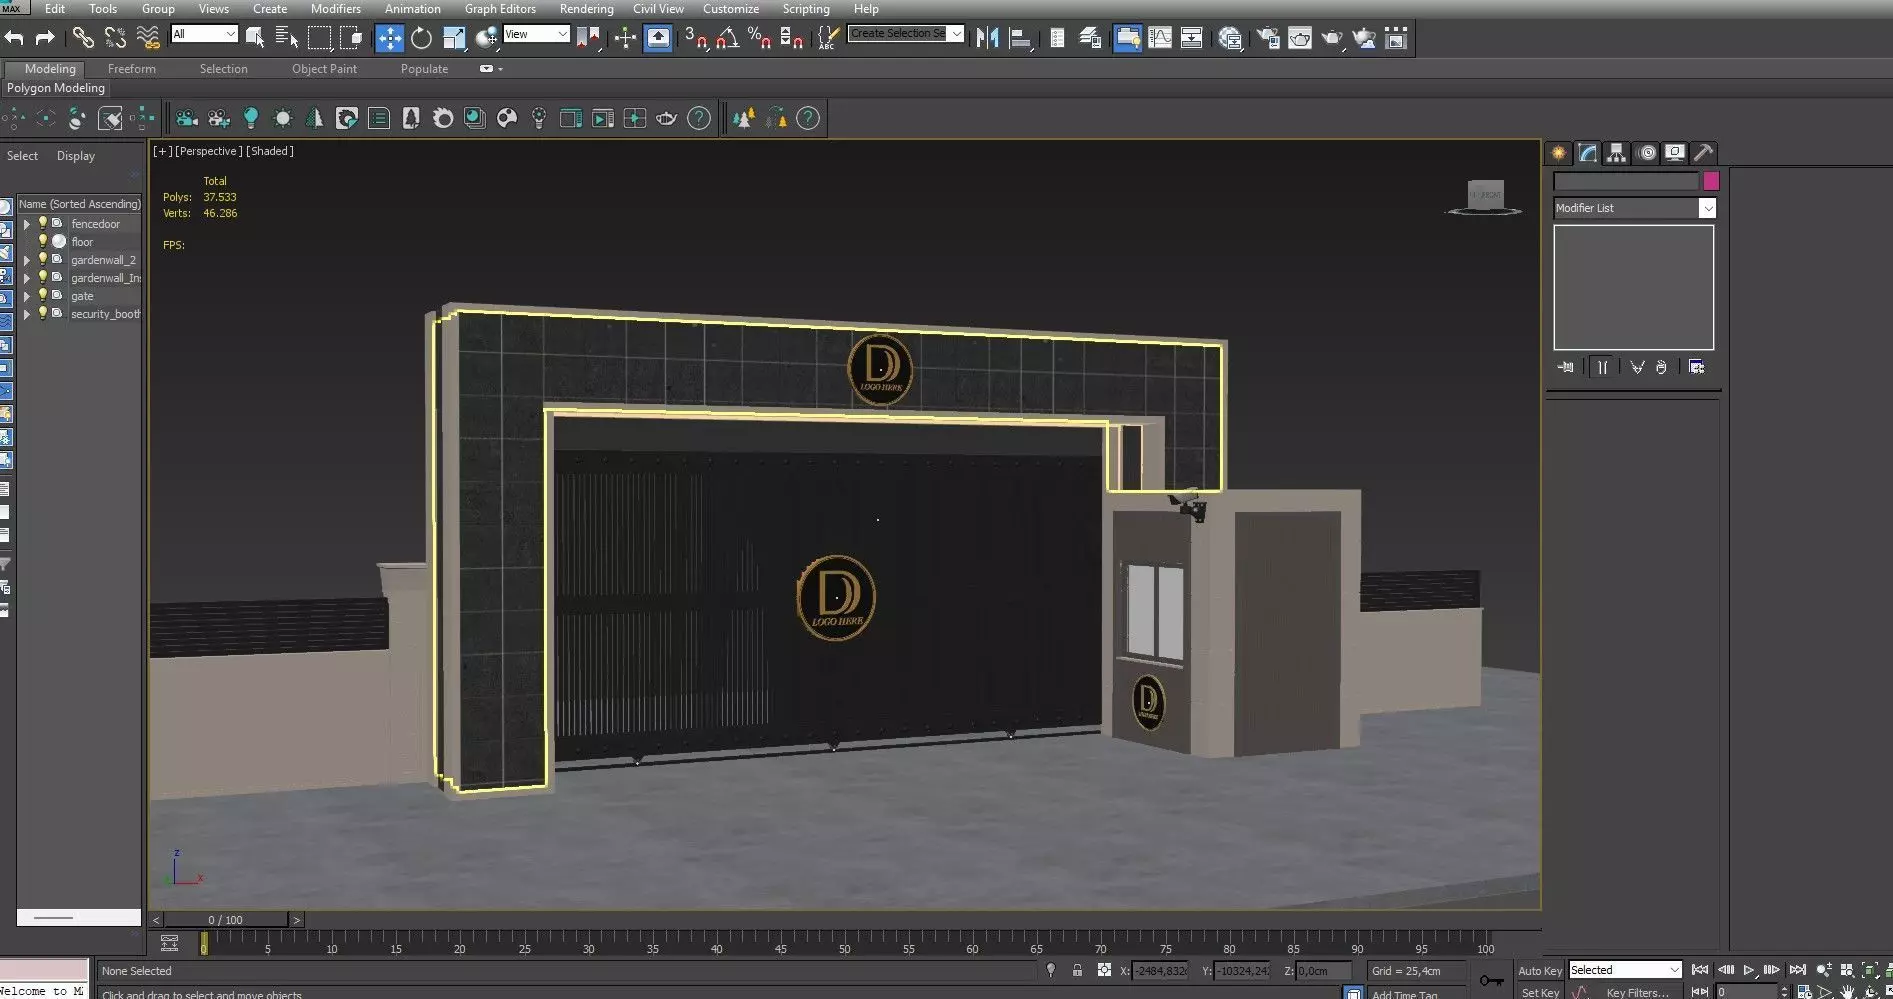The width and height of the screenshot is (1893, 999).
Task: Toggle visibility bulb of fencedoor object
Action: coord(43,223)
